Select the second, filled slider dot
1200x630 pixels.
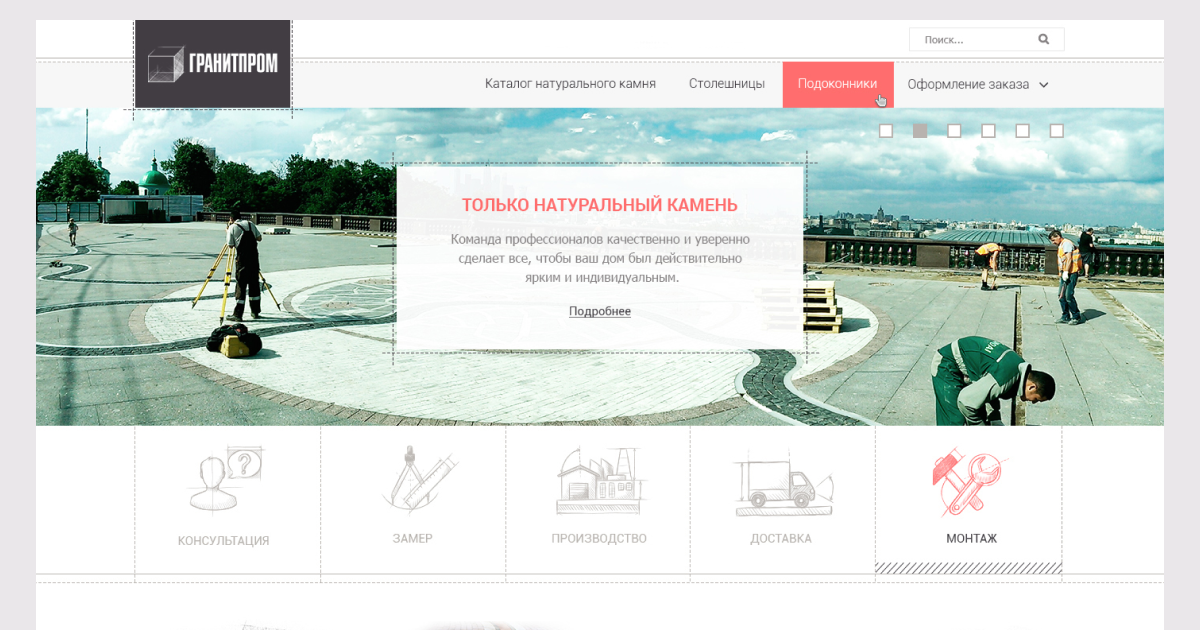pos(920,131)
